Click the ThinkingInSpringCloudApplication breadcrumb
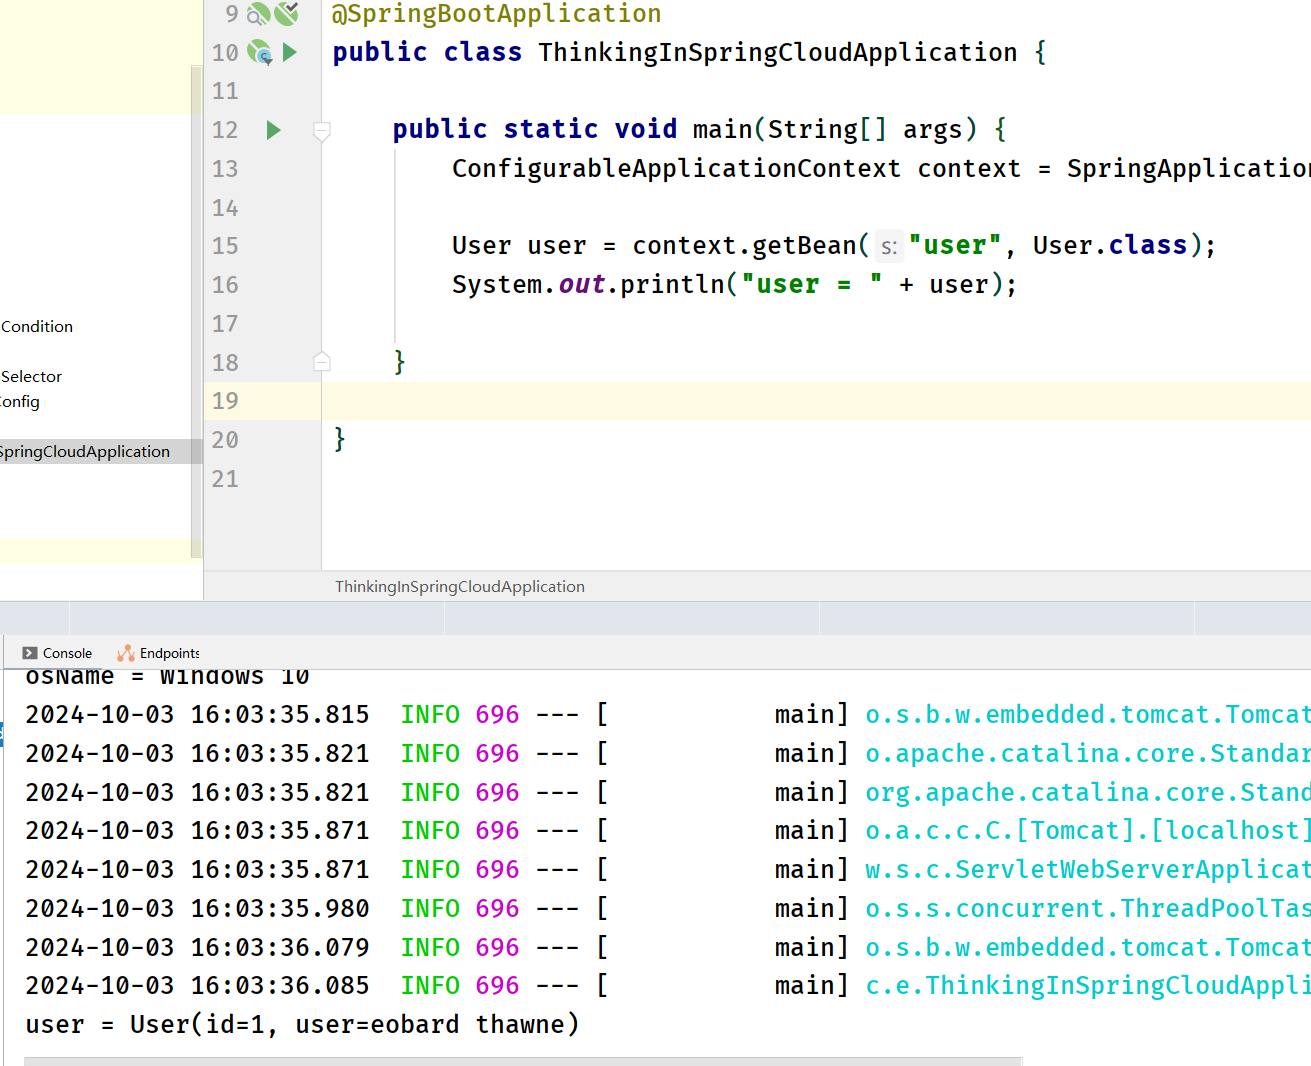 click(460, 587)
